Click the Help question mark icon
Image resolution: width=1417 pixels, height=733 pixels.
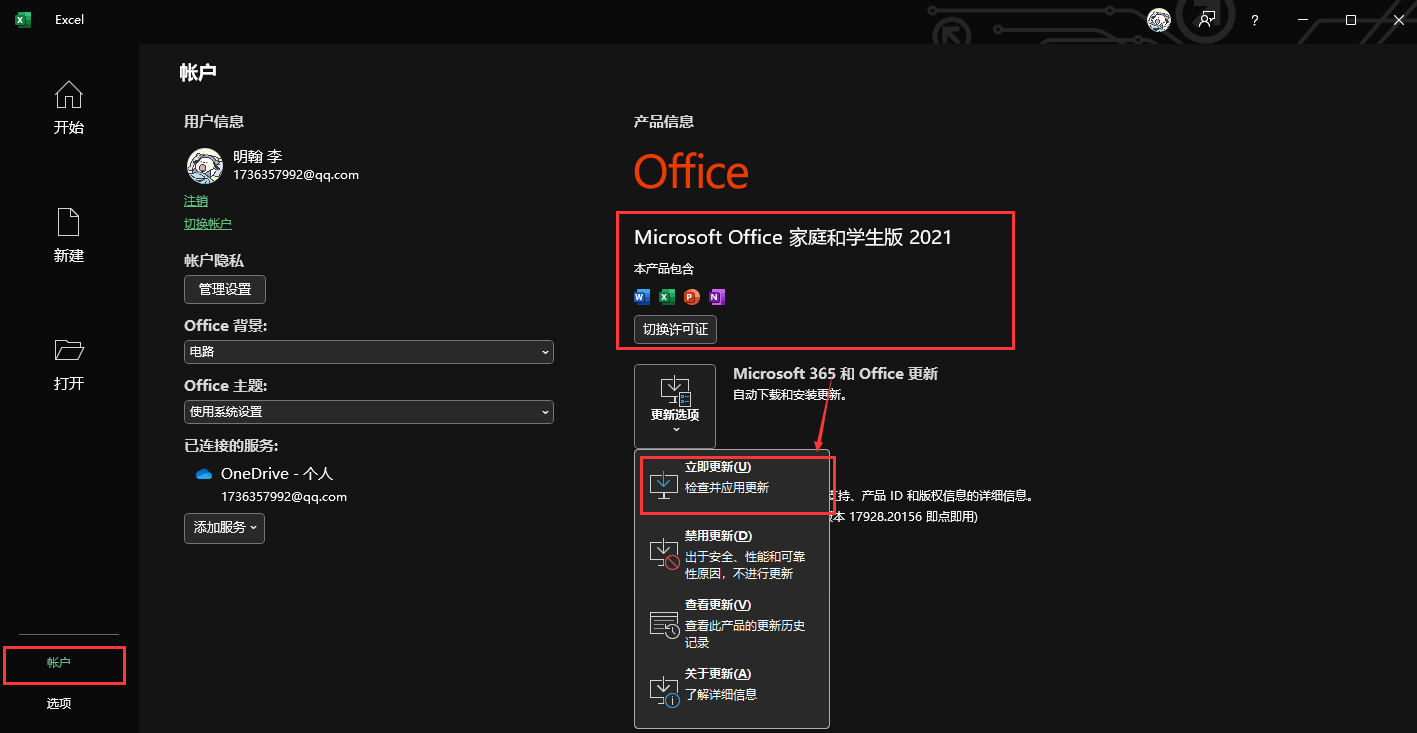click(1255, 20)
